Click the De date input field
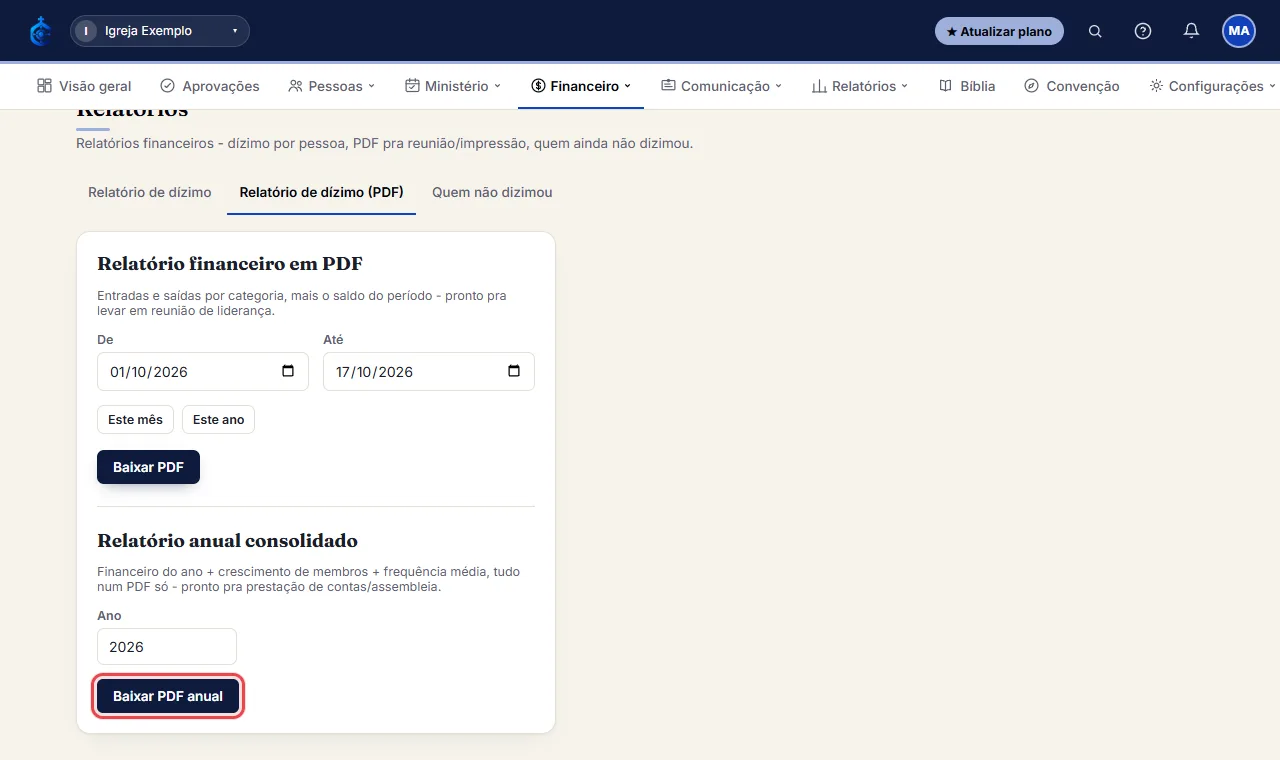The image size is (1280, 760). [x=203, y=371]
